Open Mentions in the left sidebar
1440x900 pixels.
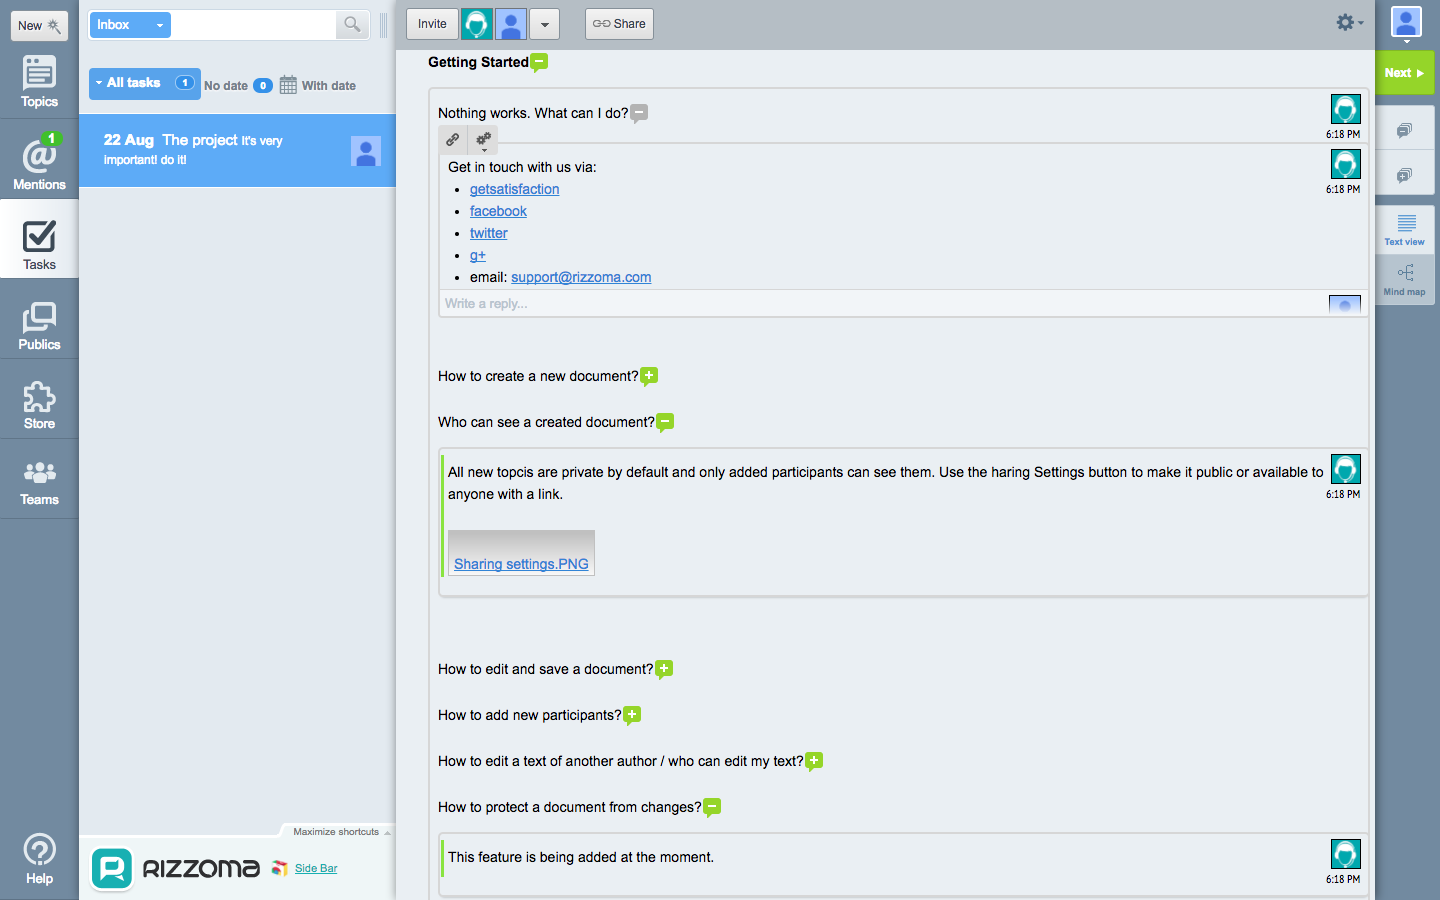coord(39,162)
